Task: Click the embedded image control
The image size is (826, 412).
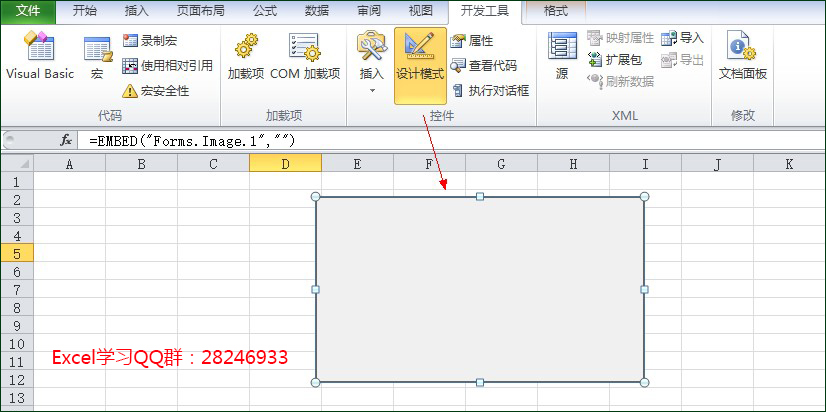Action: point(480,289)
